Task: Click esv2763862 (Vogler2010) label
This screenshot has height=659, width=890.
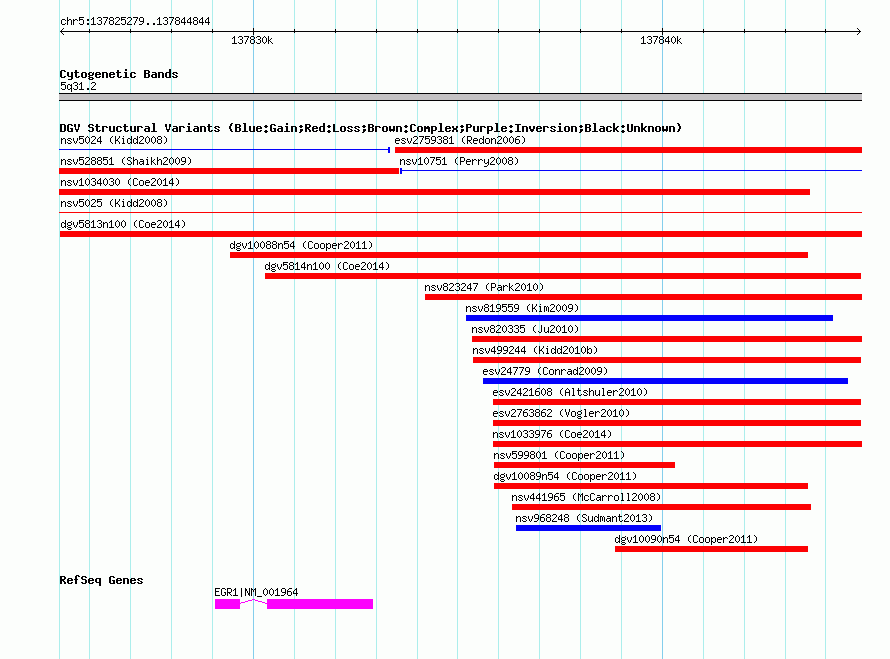Action: (561, 413)
